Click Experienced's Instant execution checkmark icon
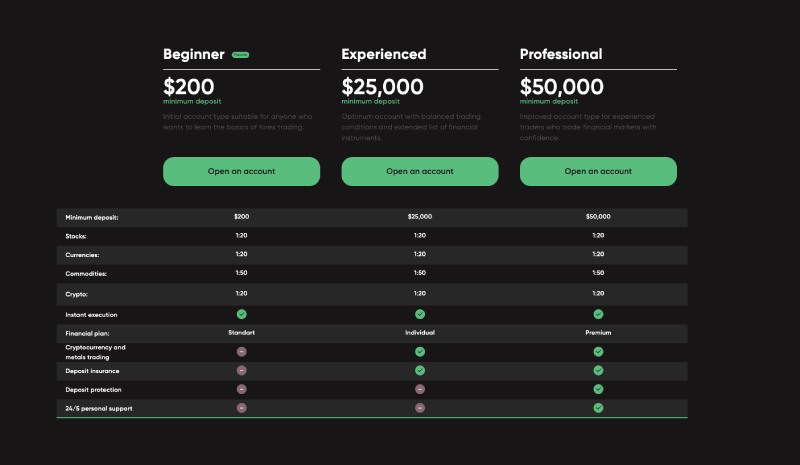The image size is (800, 465). click(x=420, y=314)
